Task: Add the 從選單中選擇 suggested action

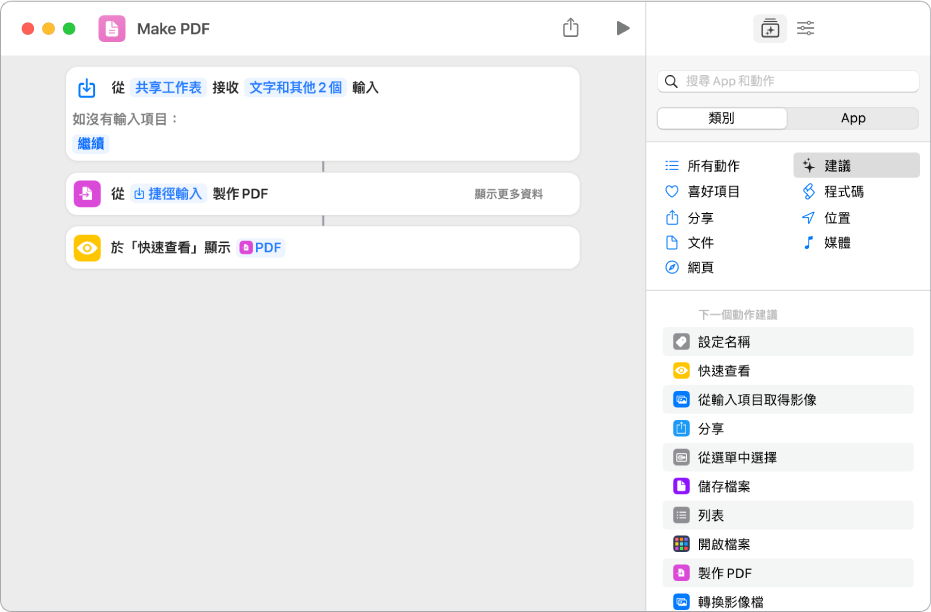Action: pyautogui.click(x=788, y=458)
